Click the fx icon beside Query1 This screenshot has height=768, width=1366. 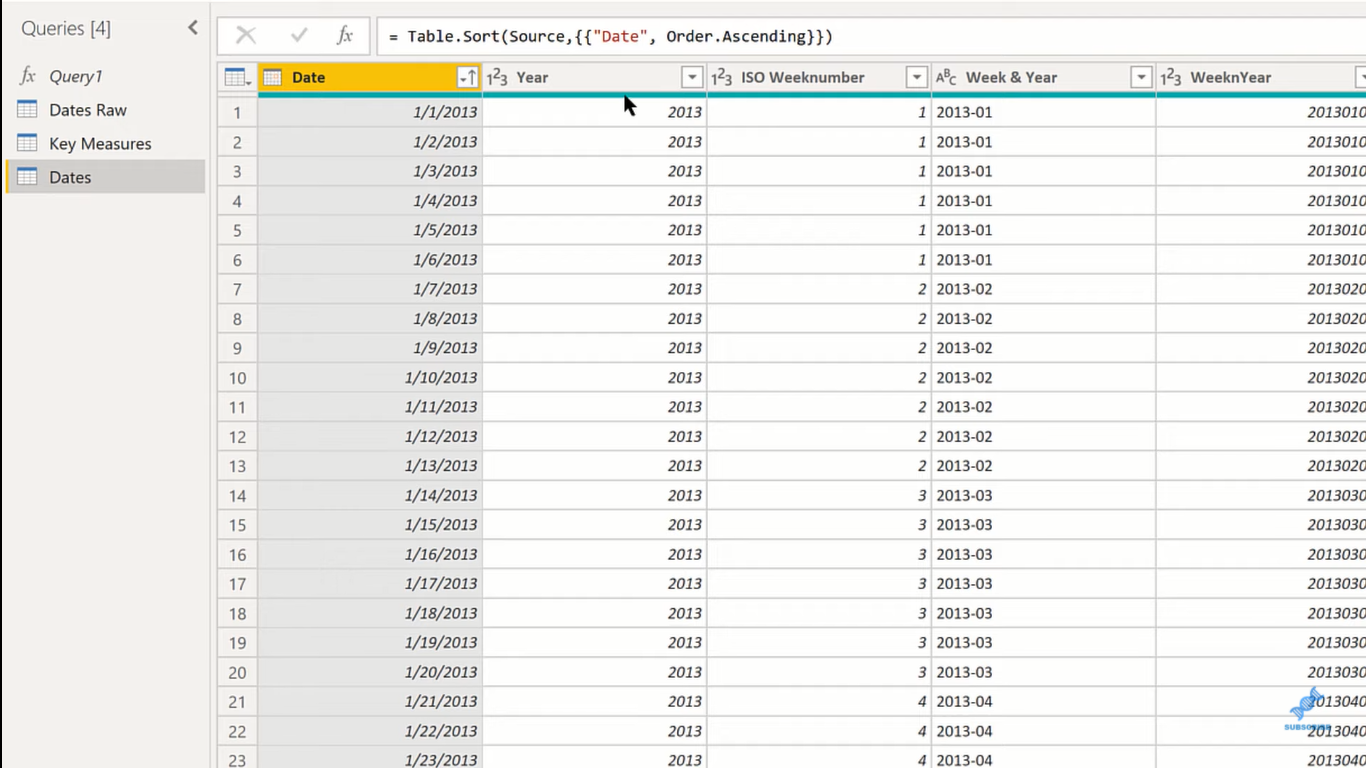[x=28, y=76]
